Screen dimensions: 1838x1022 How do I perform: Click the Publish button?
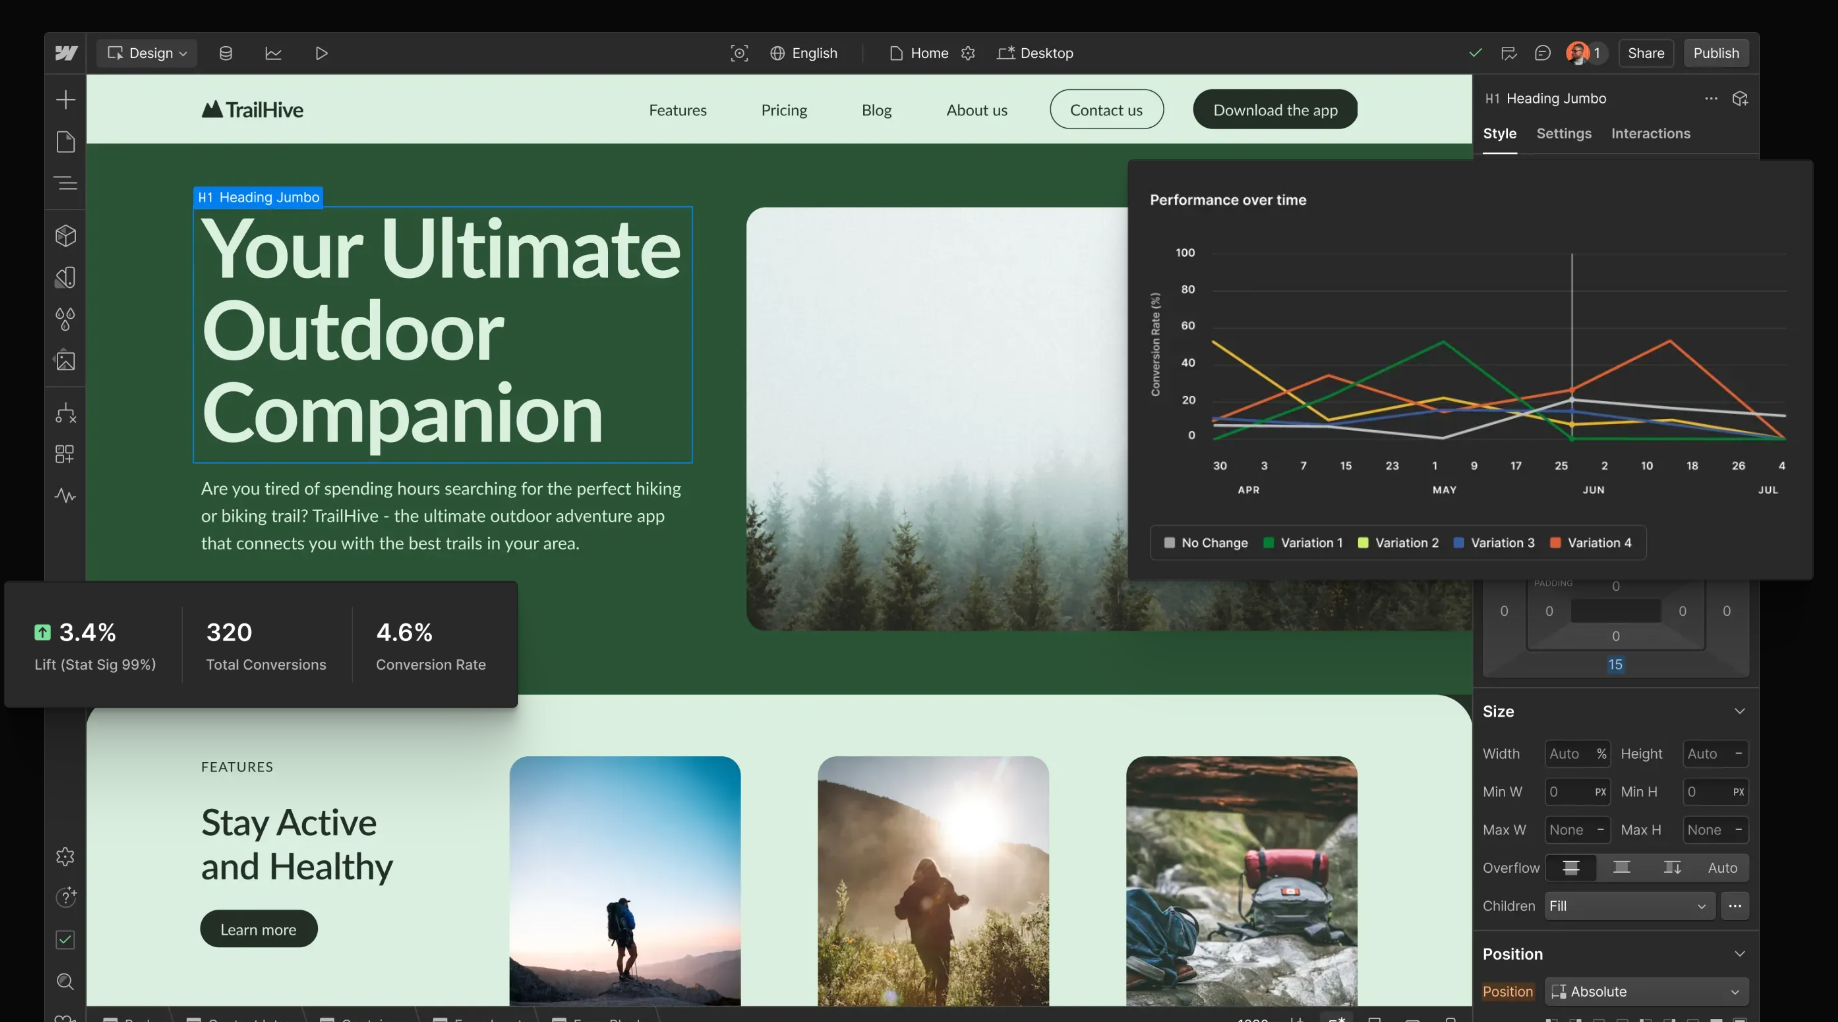point(1716,53)
